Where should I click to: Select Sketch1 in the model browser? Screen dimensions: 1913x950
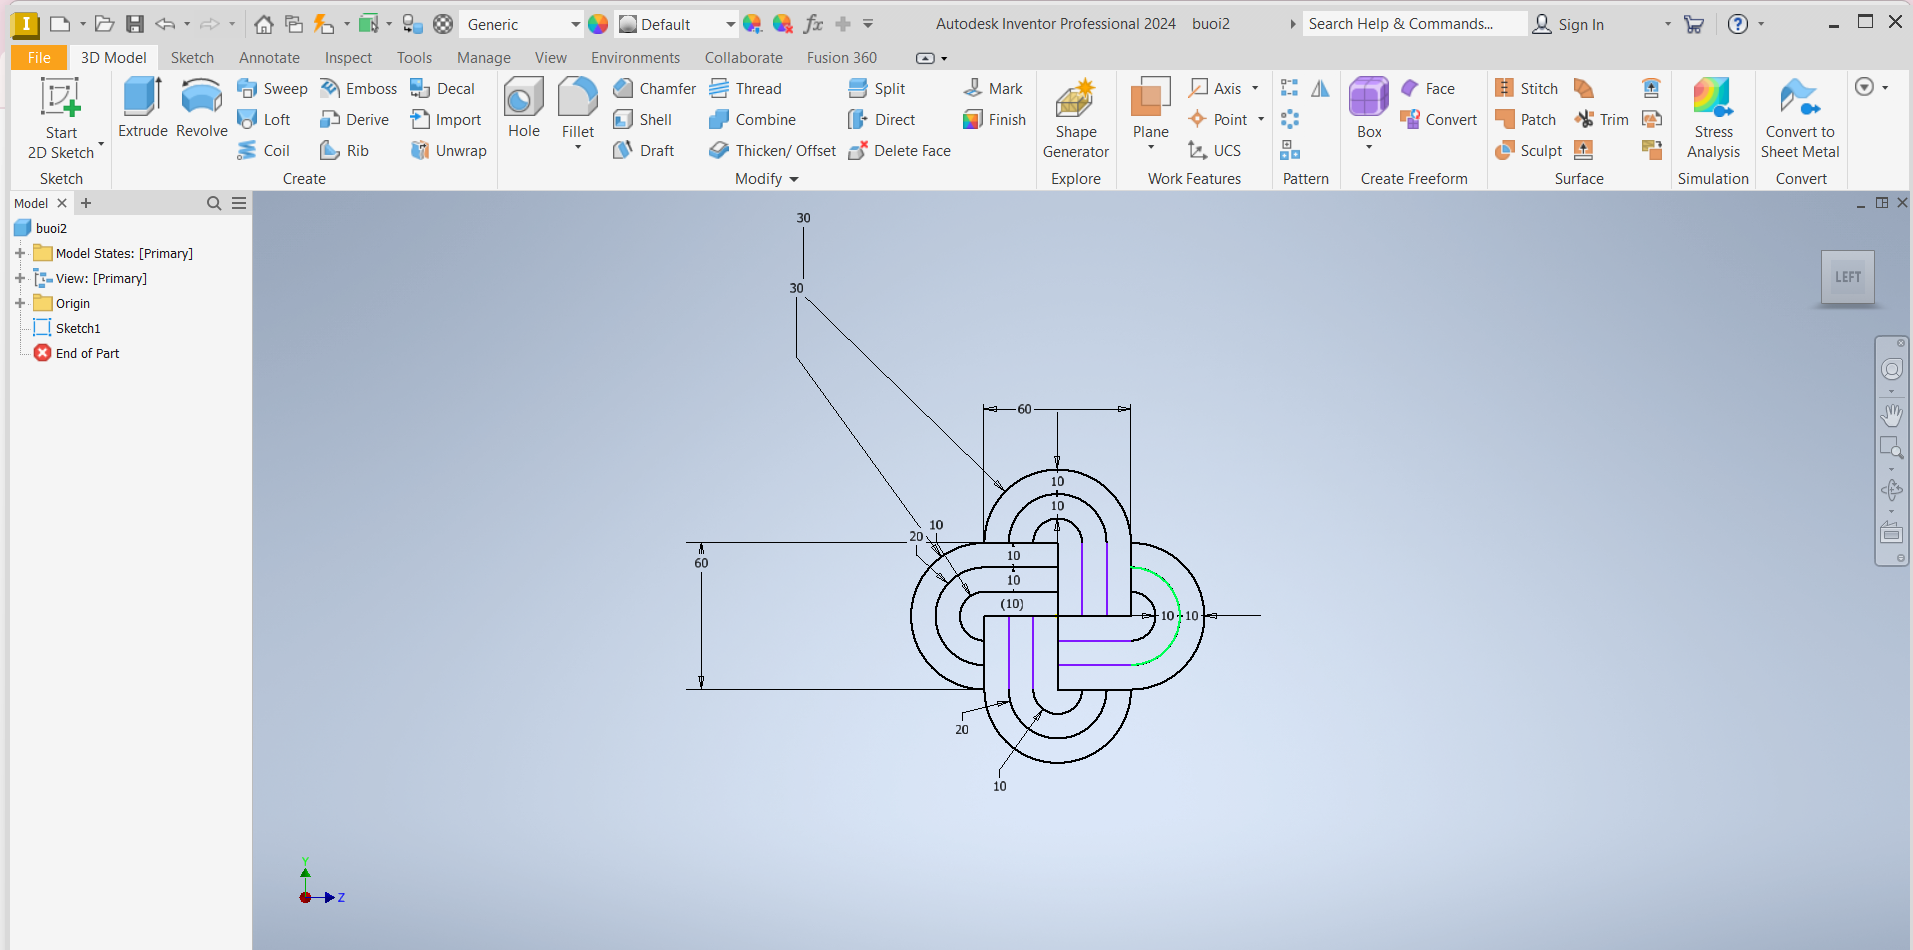click(77, 328)
